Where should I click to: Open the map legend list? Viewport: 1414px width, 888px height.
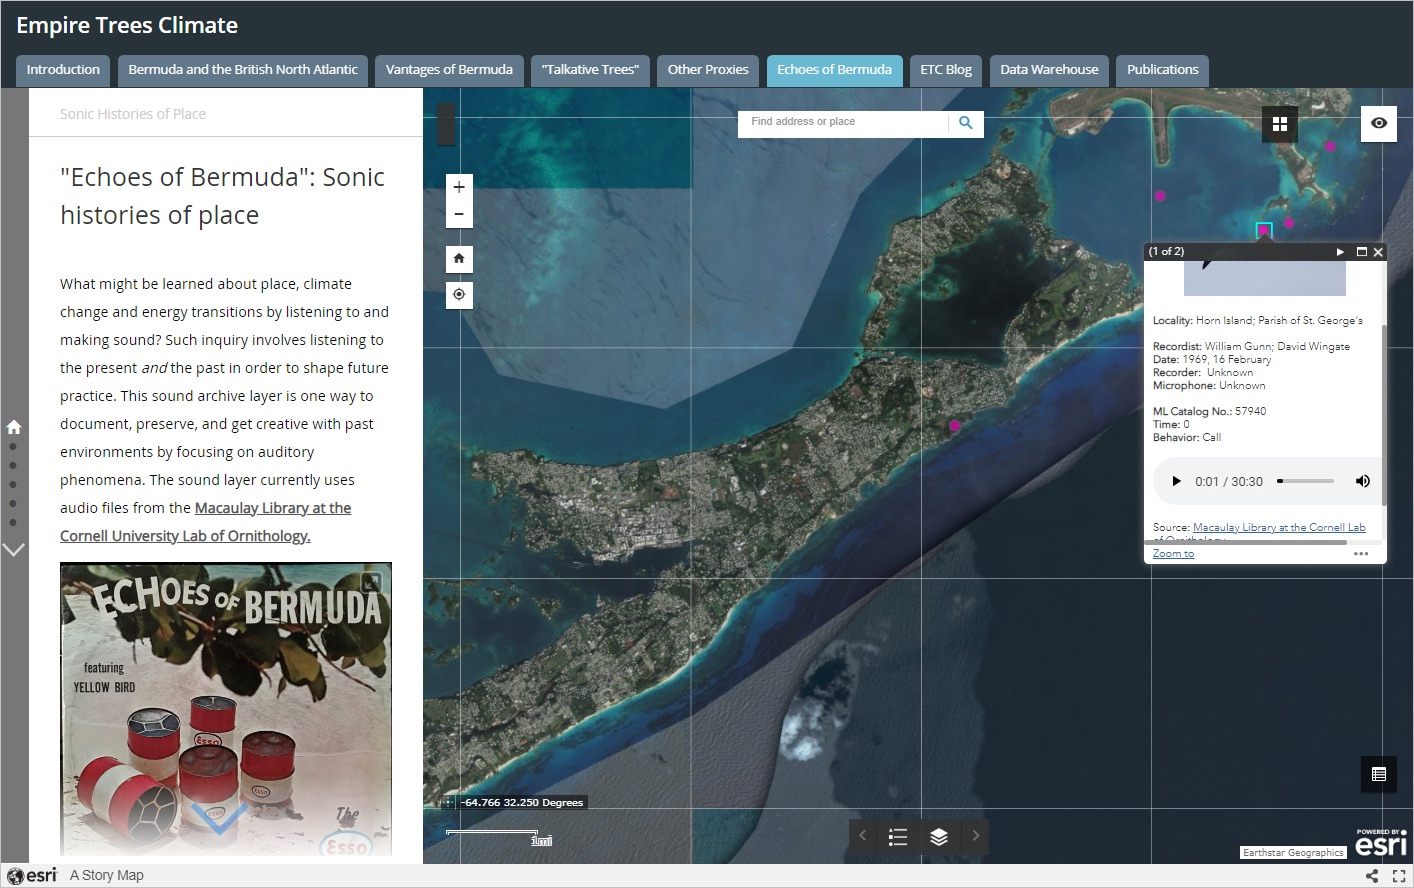click(x=898, y=837)
